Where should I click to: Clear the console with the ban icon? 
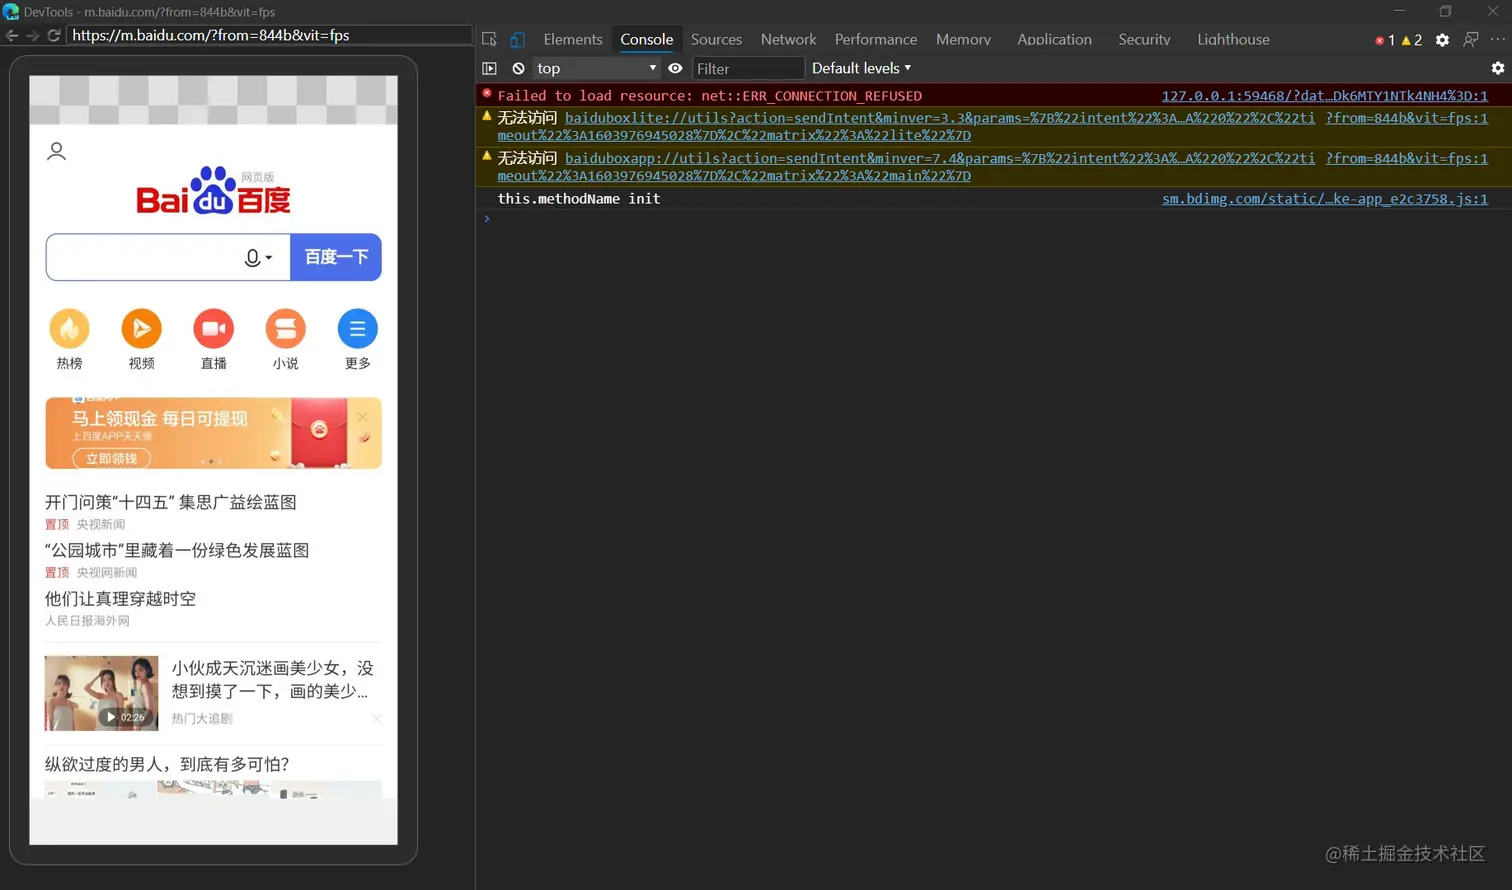(518, 68)
